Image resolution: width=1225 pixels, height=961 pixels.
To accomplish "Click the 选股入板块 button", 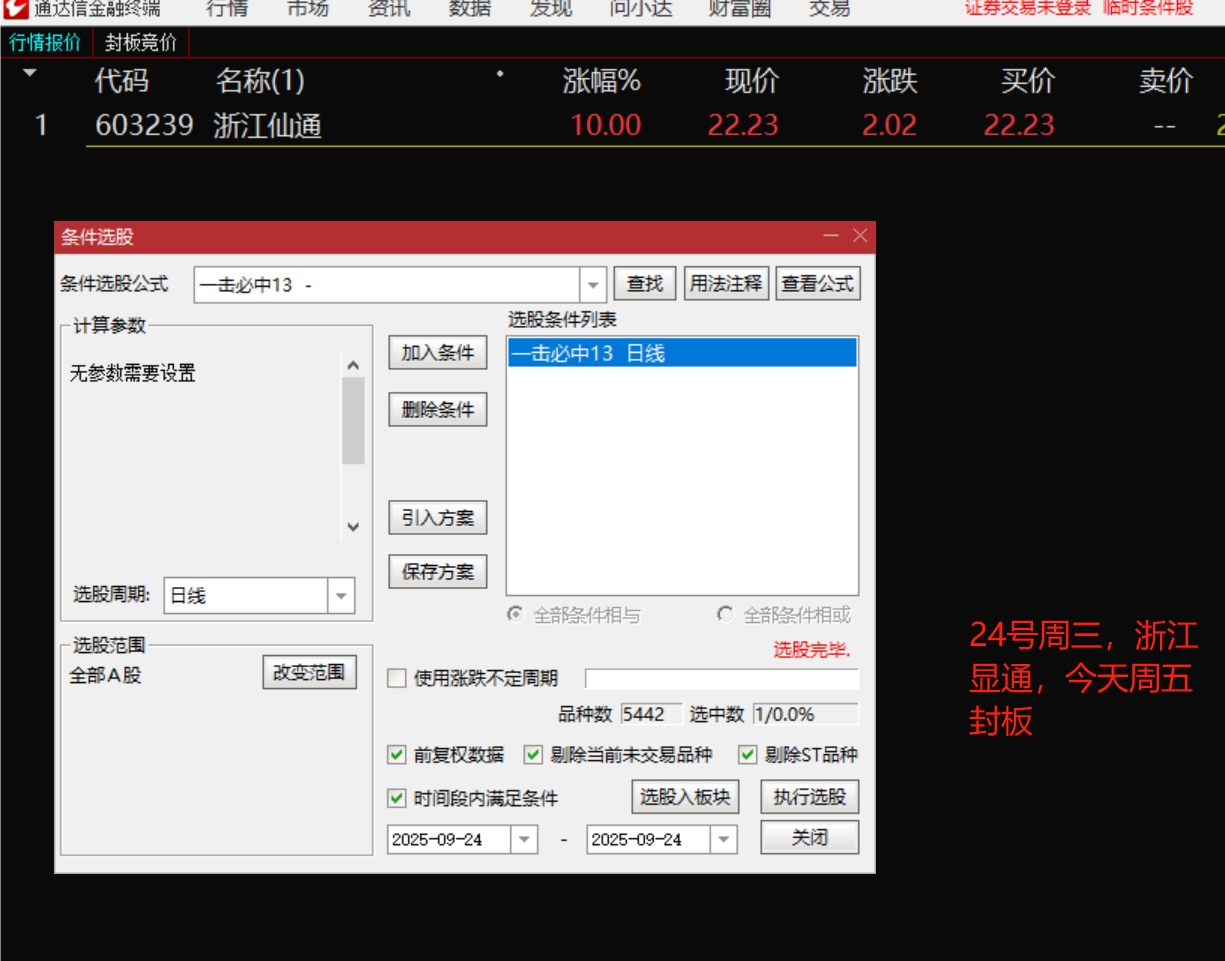I will (685, 797).
